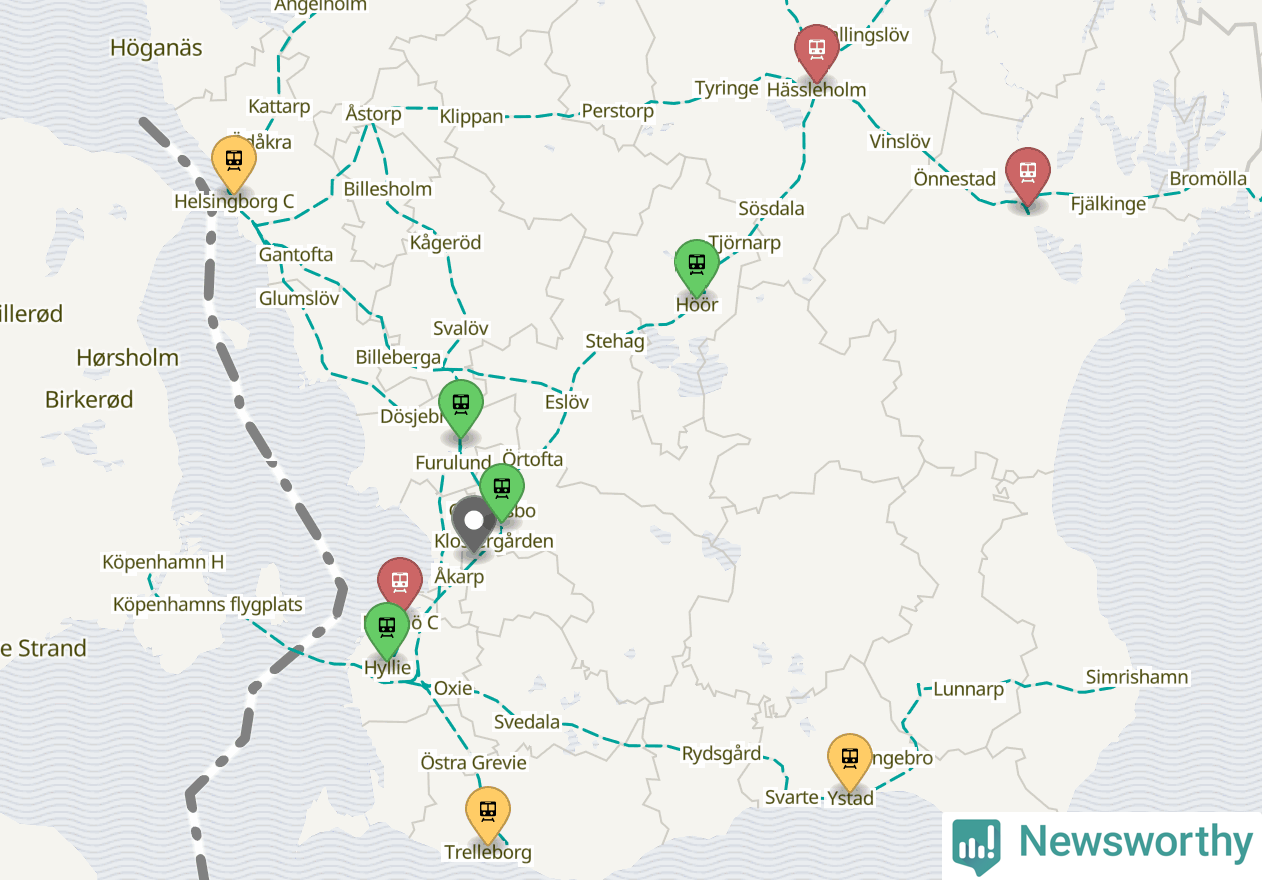The width and height of the screenshot is (1262, 880).
Task: Click the Klippan station label
Action: click(x=471, y=116)
